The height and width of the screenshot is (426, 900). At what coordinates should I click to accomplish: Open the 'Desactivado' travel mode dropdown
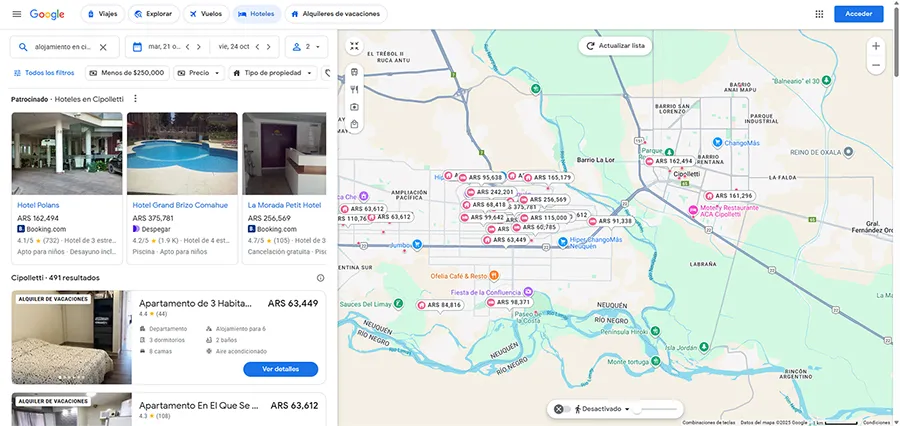tap(604, 409)
